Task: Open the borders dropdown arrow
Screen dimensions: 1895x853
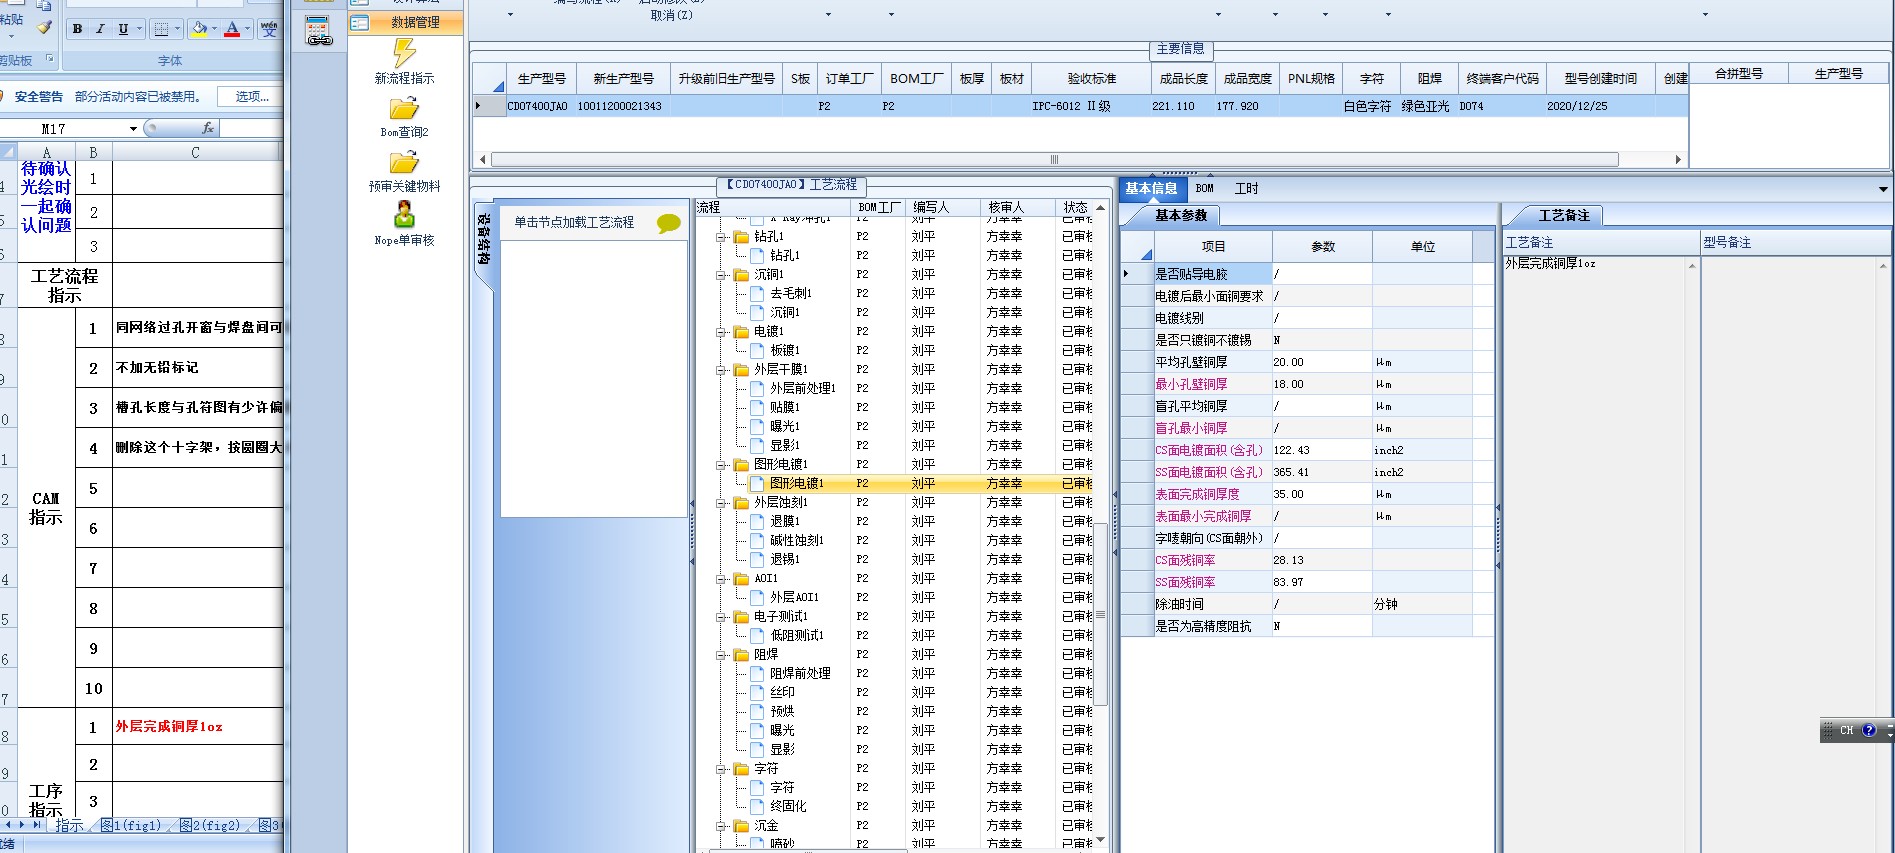Action: tap(178, 29)
